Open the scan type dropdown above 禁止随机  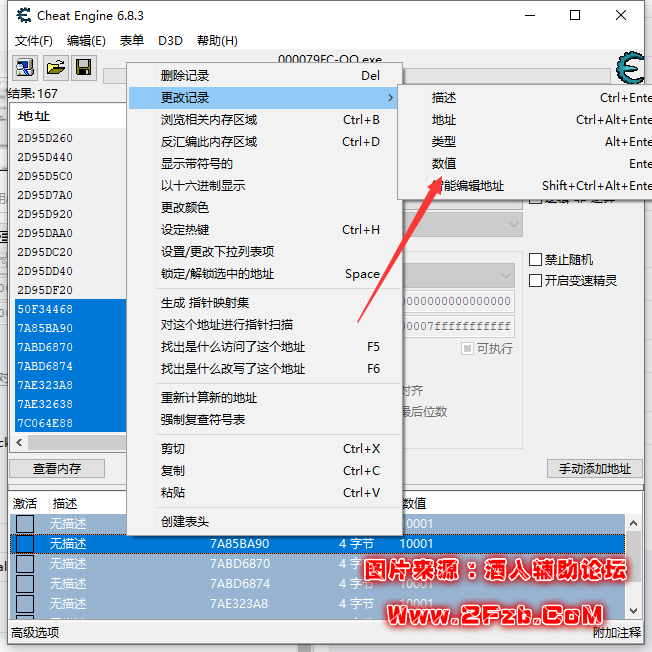pos(462,225)
